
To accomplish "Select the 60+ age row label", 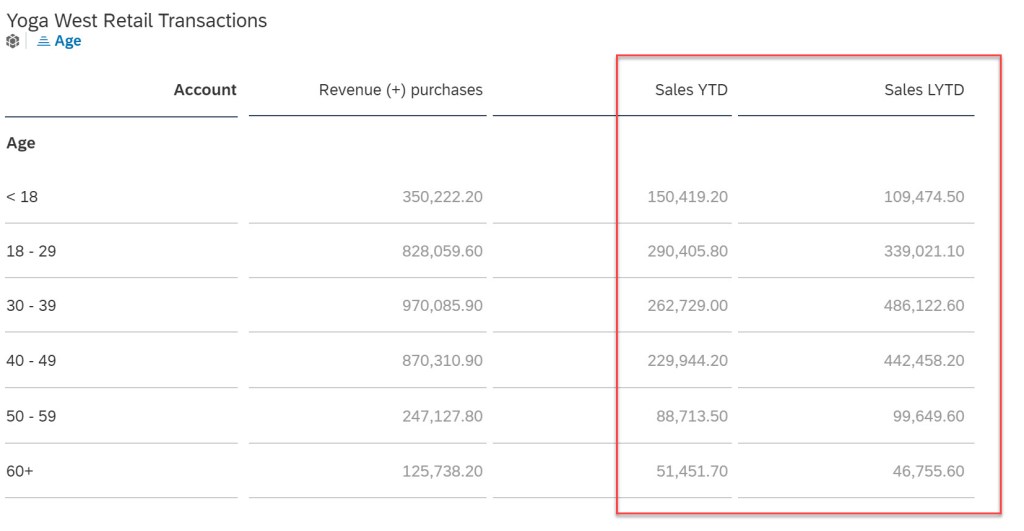I will pyautogui.click(x=20, y=470).
